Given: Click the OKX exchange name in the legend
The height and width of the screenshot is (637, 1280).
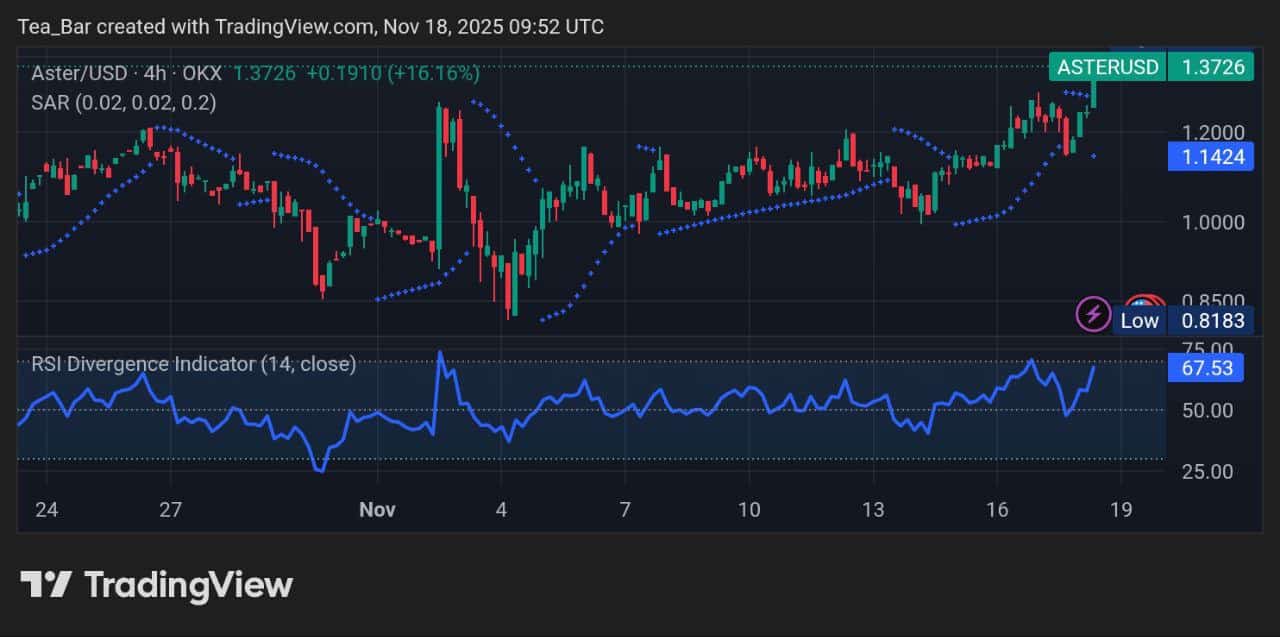Looking at the screenshot, I should (x=203, y=73).
